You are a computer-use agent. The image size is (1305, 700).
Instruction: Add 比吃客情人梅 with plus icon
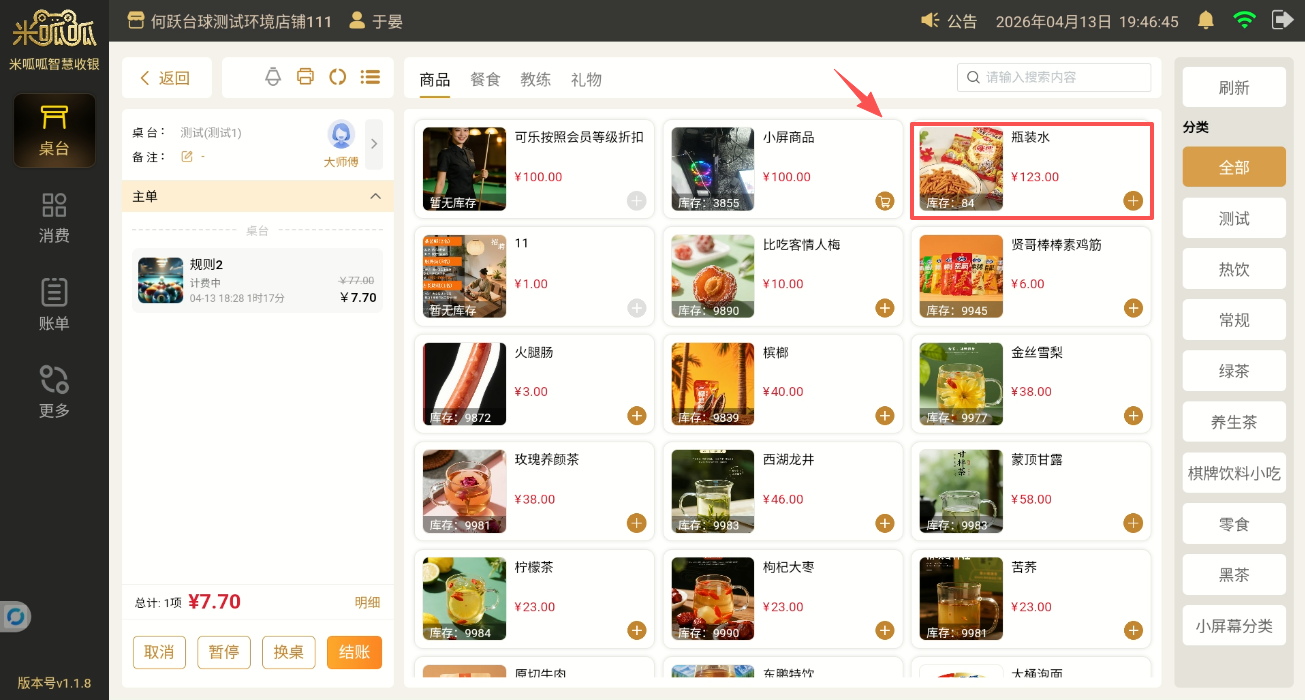pyautogui.click(x=884, y=308)
